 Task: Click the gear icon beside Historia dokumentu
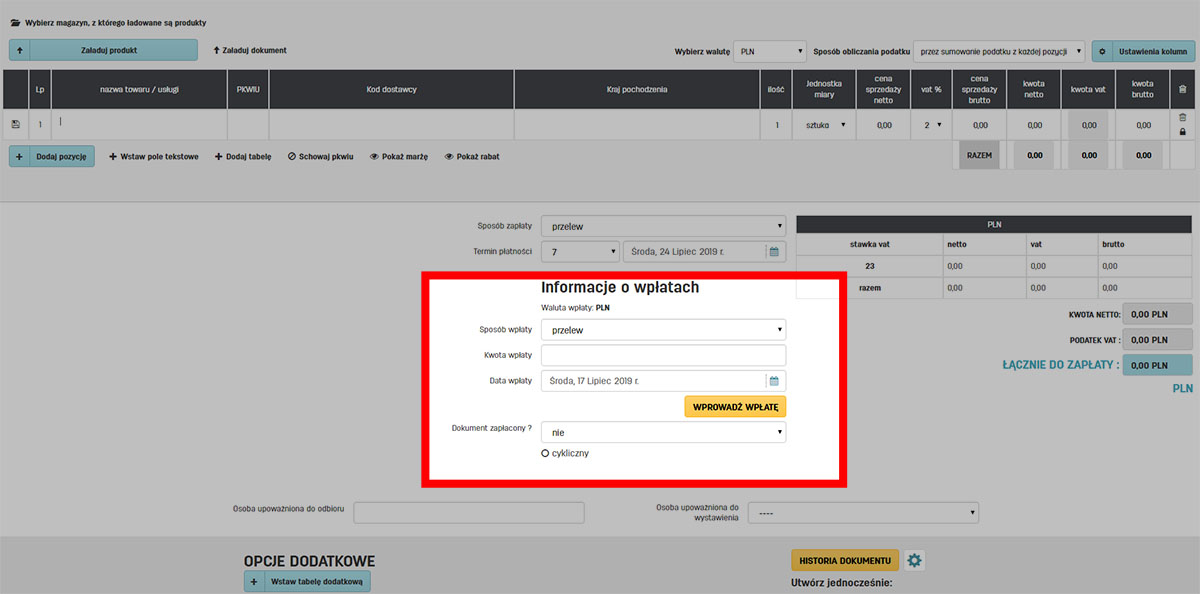coord(914,560)
